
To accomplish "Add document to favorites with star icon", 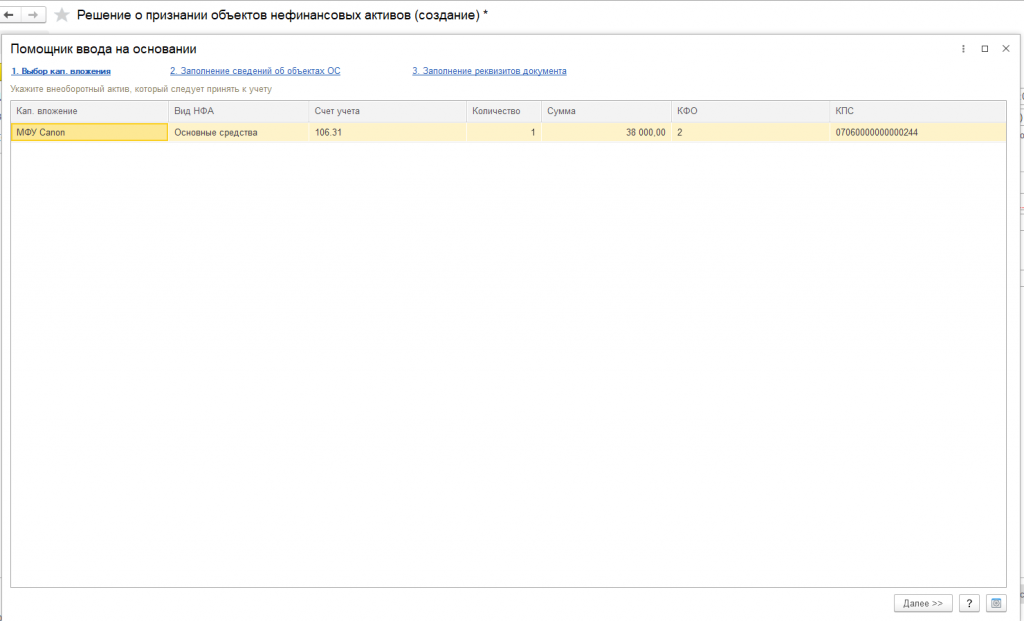I will coord(61,14).
